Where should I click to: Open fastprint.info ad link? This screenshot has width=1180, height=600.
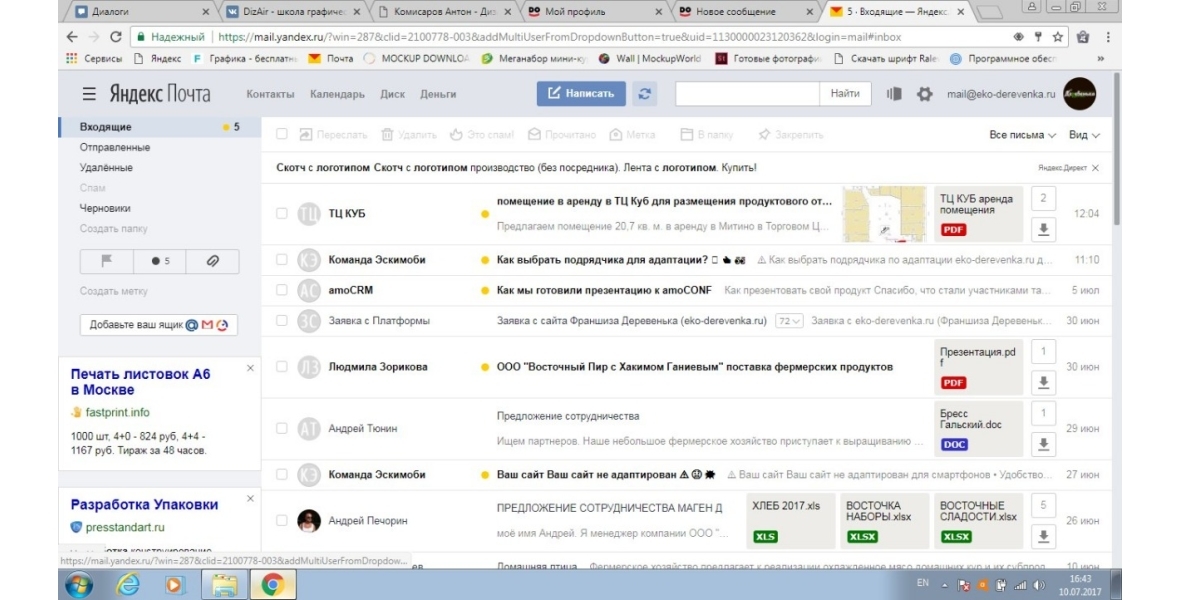[x=117, y=413]
